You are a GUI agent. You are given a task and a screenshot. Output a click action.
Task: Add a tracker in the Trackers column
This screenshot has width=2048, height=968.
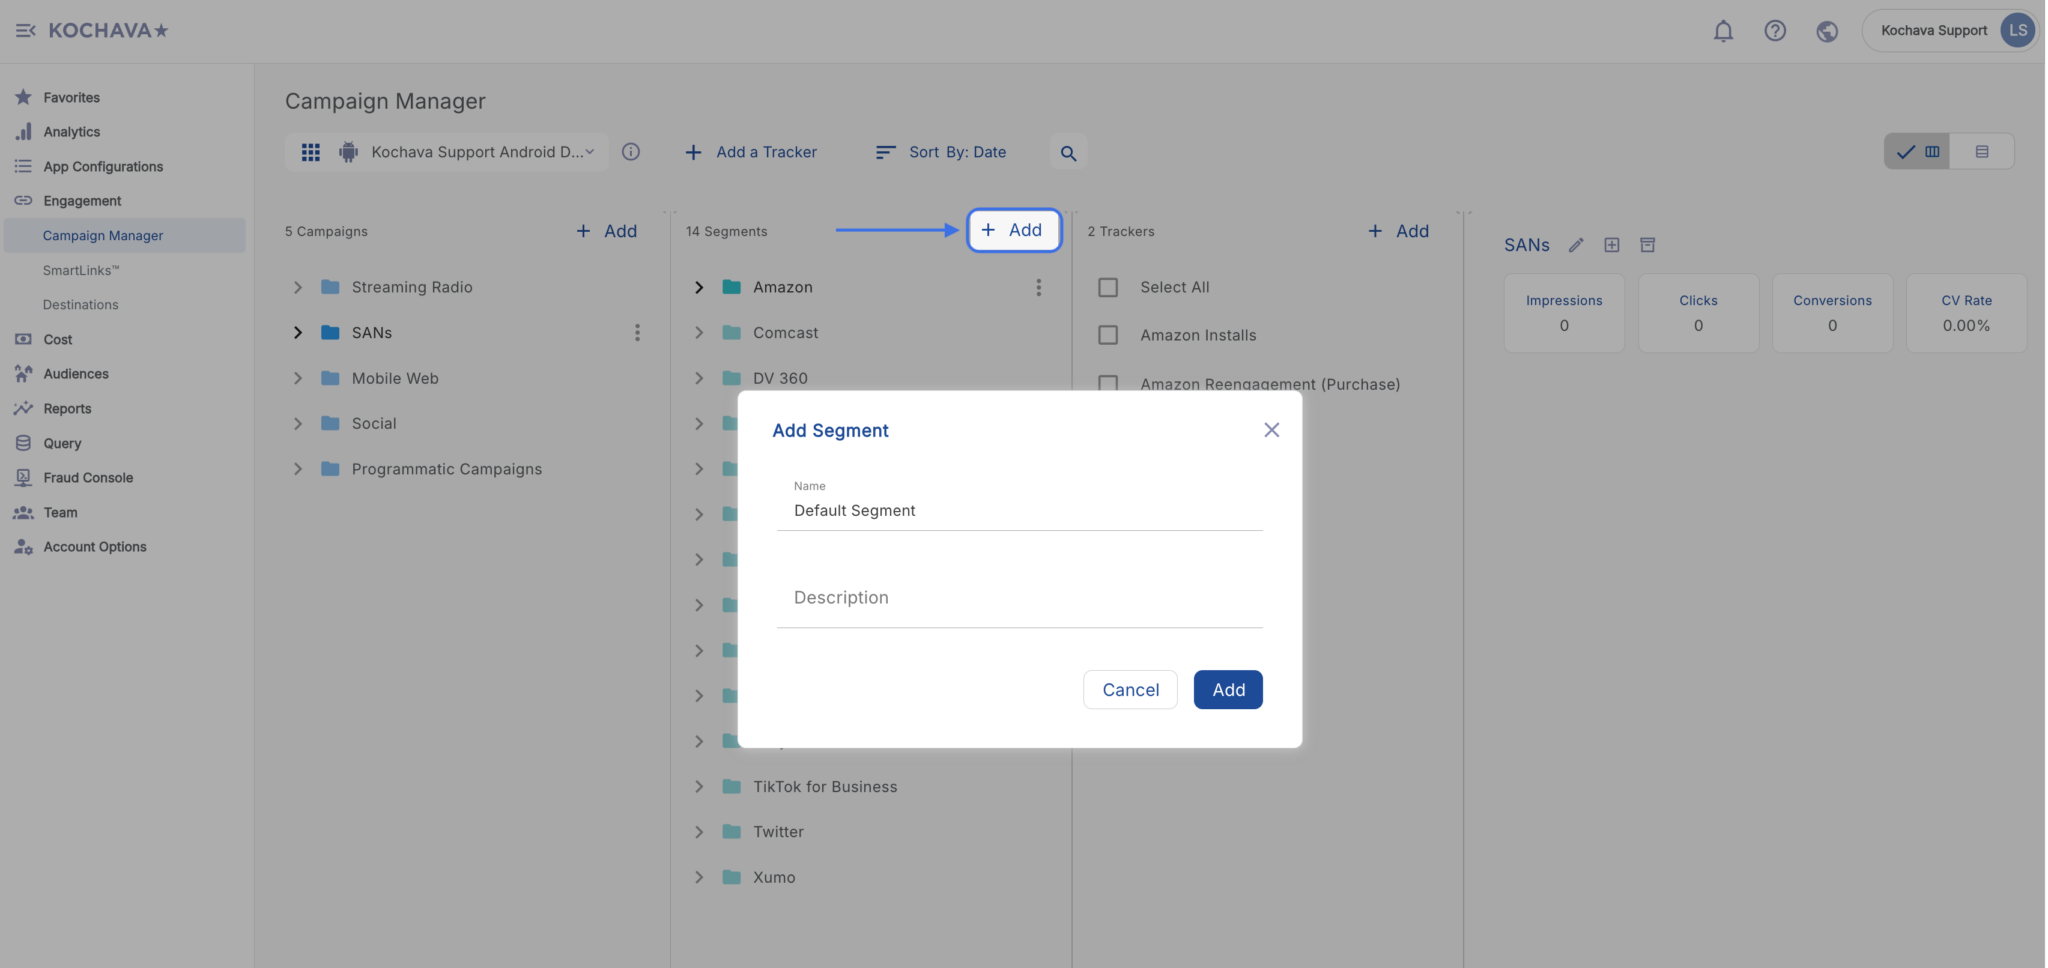pos(1399,231)
